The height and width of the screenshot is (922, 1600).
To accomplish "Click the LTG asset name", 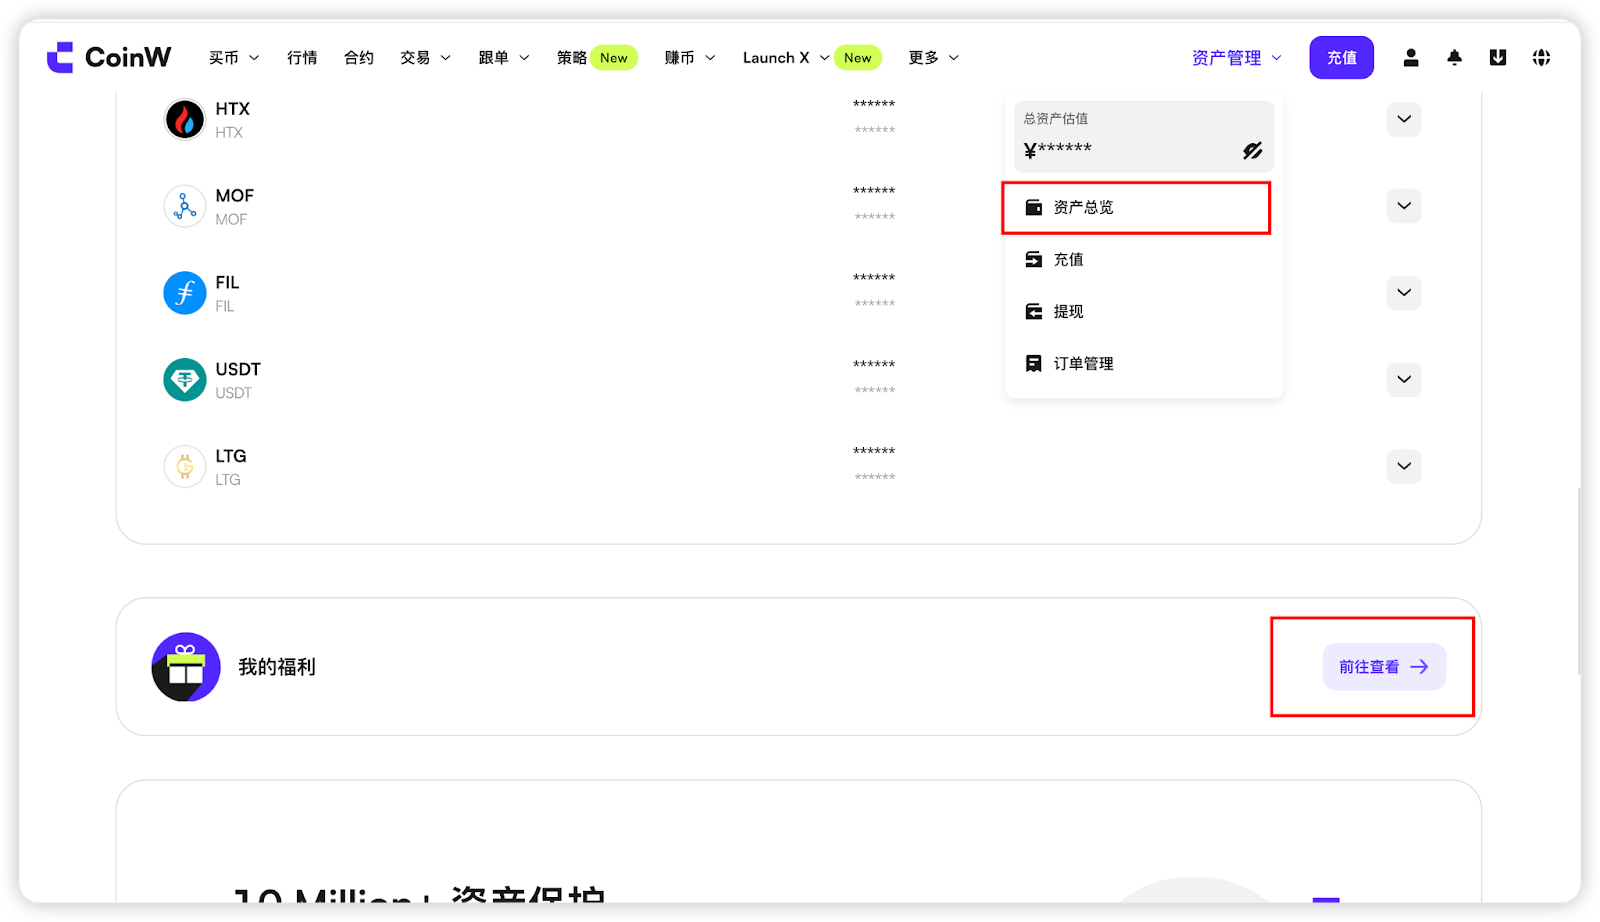I will (x=231, y=457).
